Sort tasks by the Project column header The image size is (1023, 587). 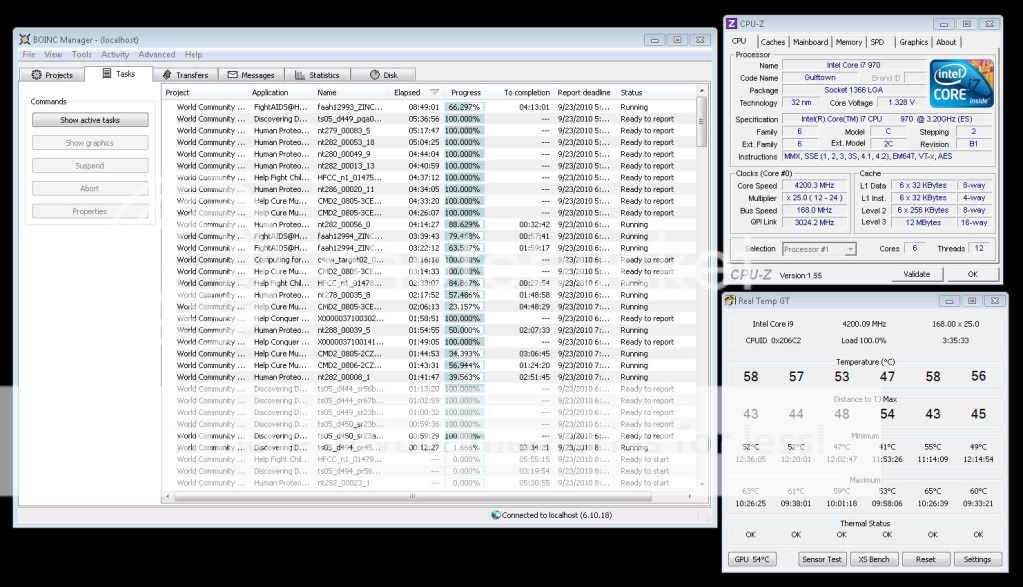coord(177,93)
